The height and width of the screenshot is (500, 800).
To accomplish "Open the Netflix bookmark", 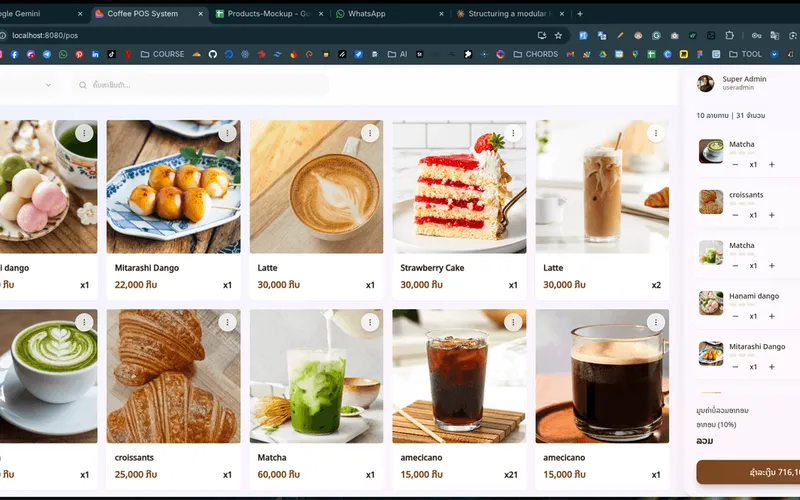I will pos(128,54).
